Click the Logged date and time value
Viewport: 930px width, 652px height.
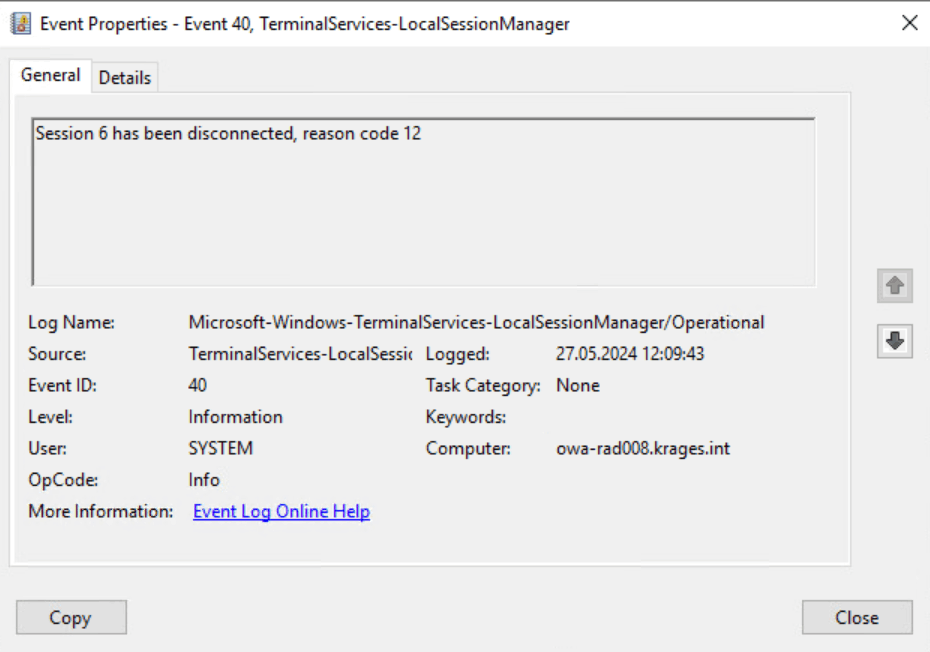click(x=630, y=354)
